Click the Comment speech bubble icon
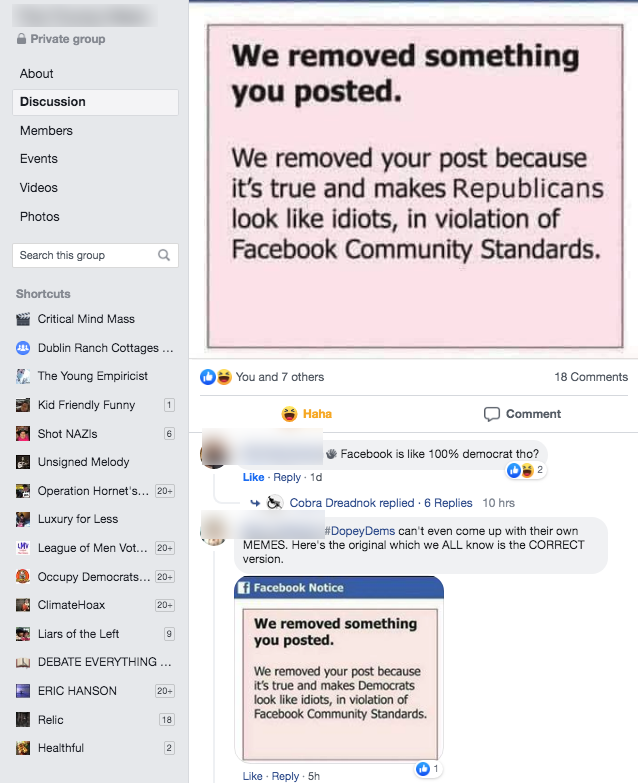638x783 pixels. click(491, 414)
